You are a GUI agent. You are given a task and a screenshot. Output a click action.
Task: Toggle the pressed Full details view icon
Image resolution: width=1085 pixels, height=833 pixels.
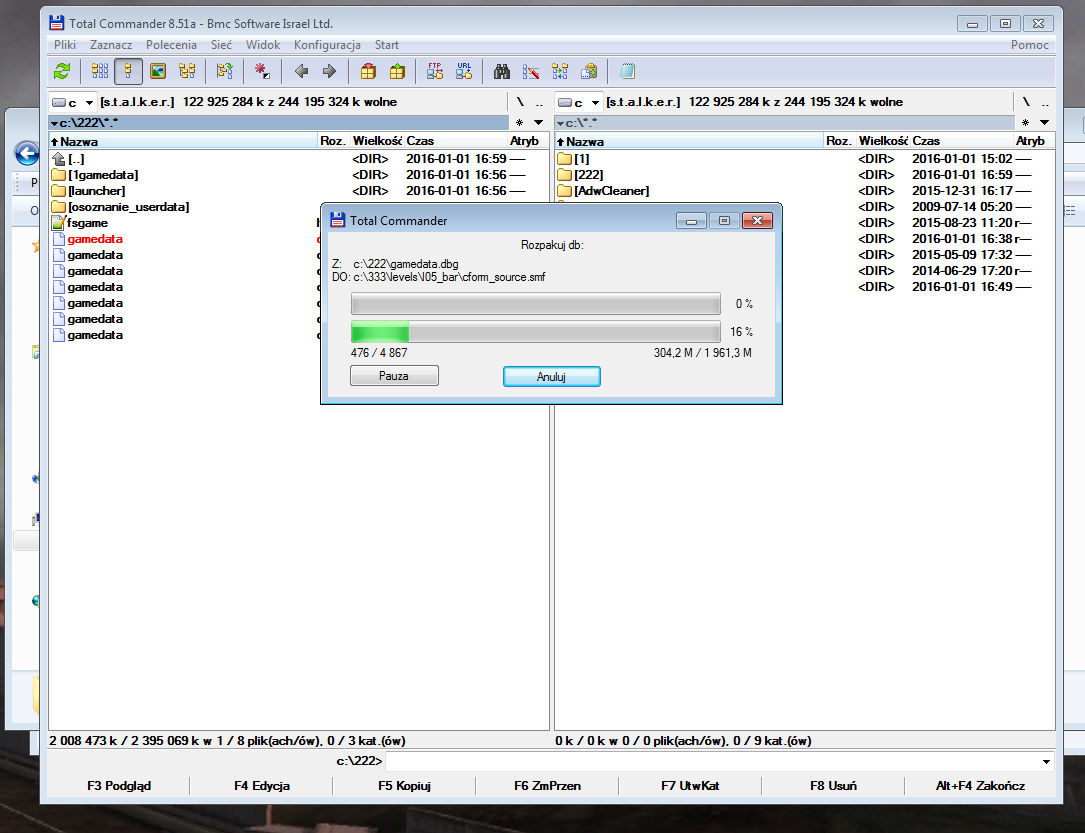[129, 71]
